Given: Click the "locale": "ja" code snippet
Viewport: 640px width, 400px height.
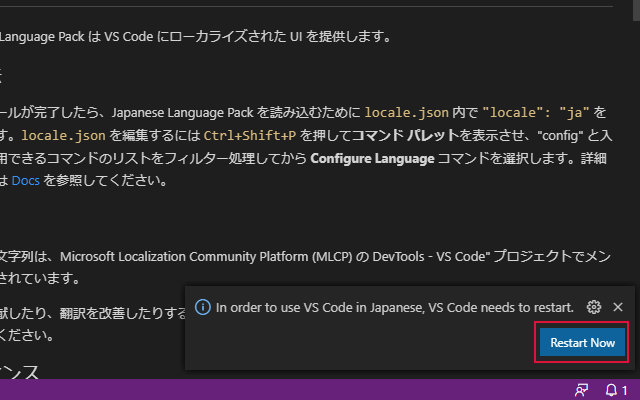Looking at the screenshot, I should click(536, 112).
